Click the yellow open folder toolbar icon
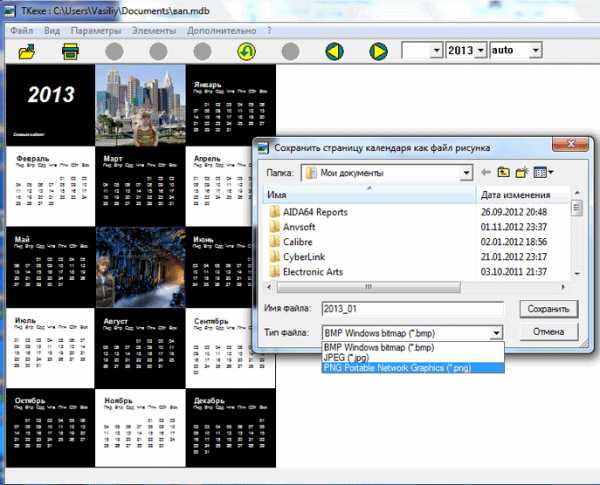 [27, 51]
